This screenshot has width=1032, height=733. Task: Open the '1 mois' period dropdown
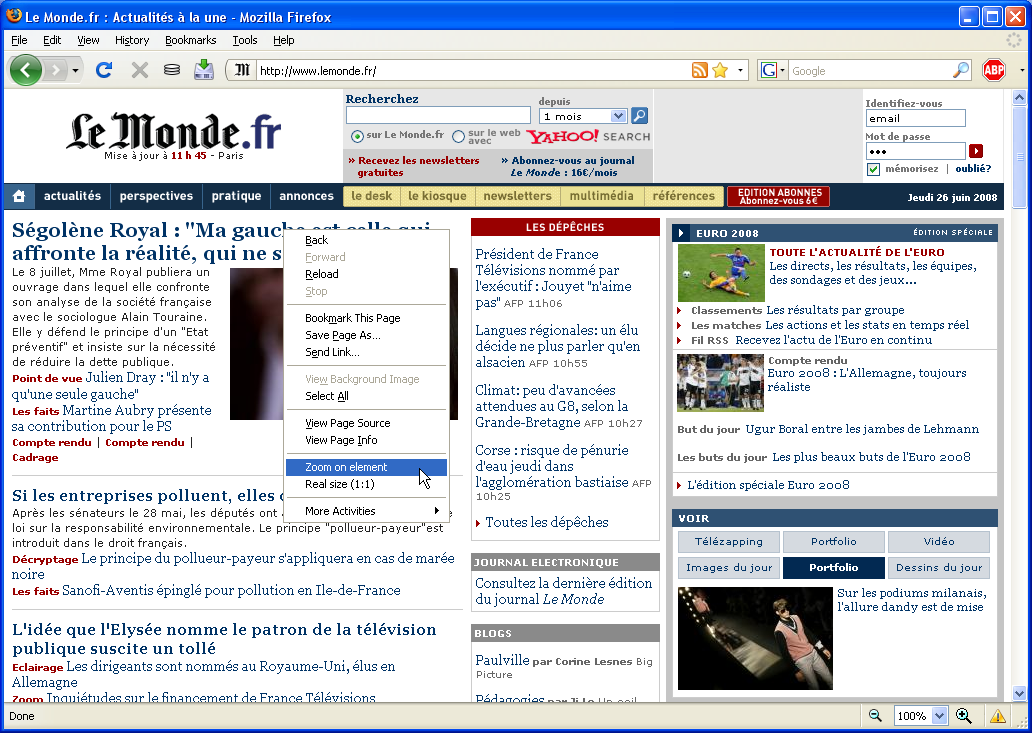[x=617, y=116]
